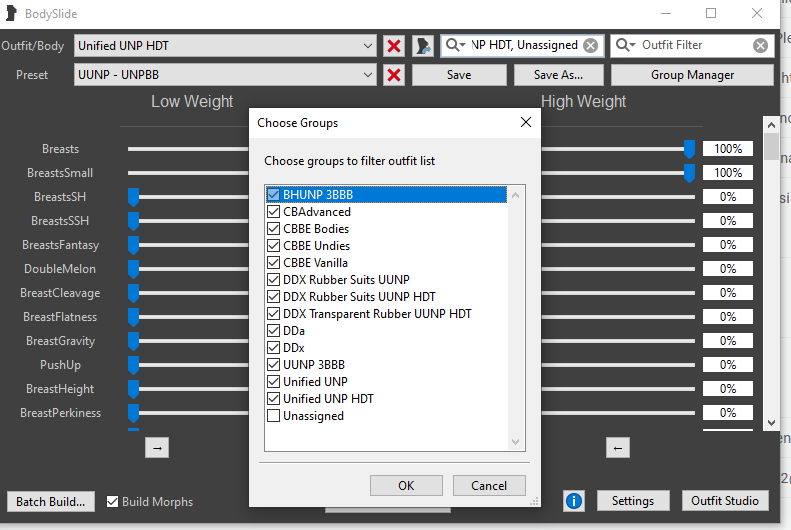Toggle the DDX Rubber Suits UUNP checkbox
Image resolution: width=791 pixels, height=530 pixels.
click(x=273, y=280)
